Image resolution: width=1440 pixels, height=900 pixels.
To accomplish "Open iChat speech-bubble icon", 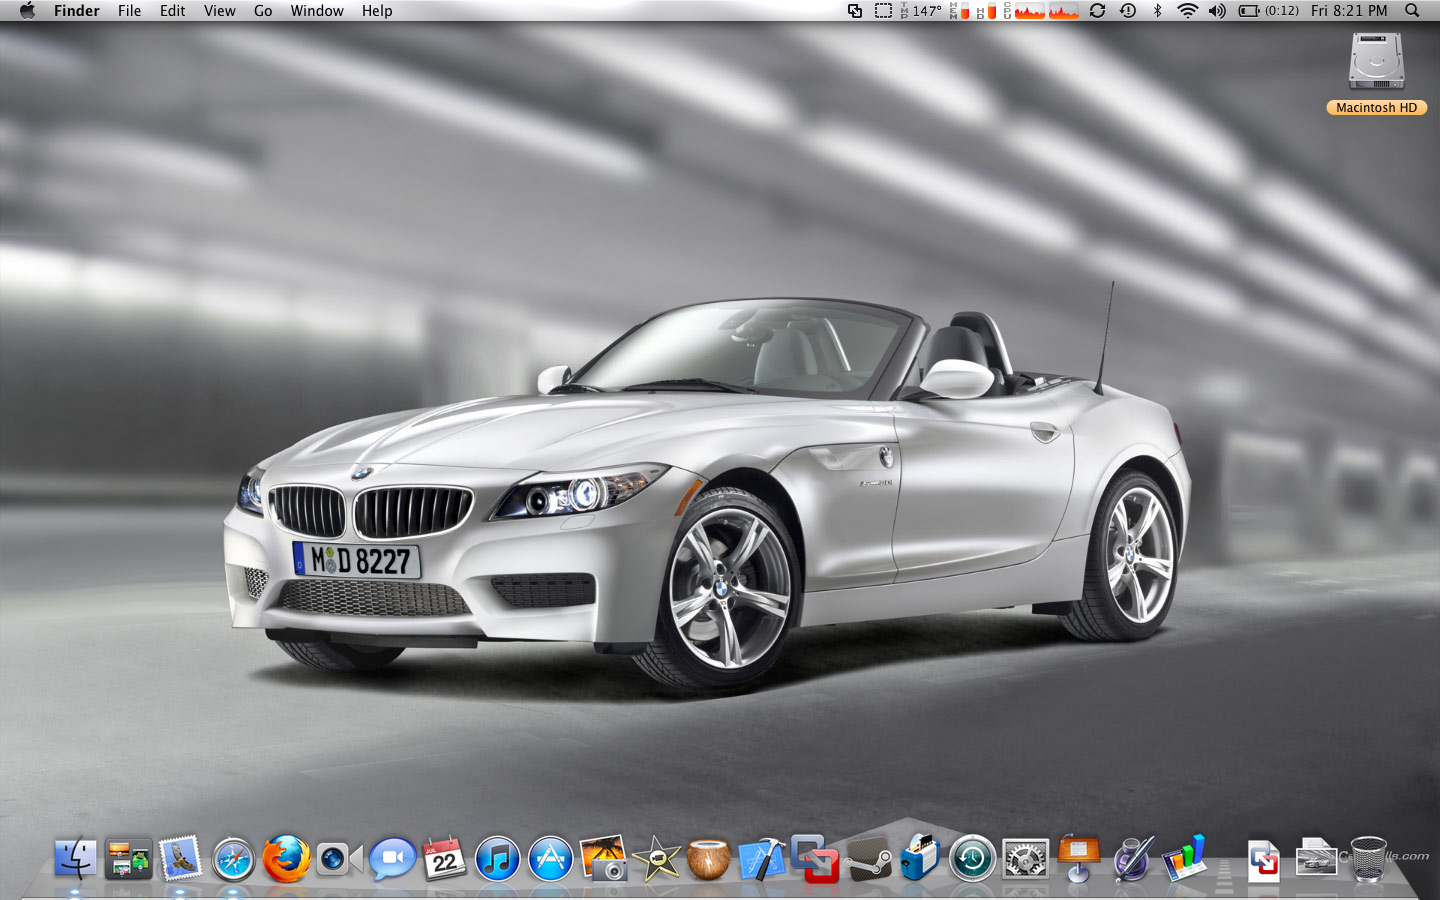I will click(x=392, y=859).
